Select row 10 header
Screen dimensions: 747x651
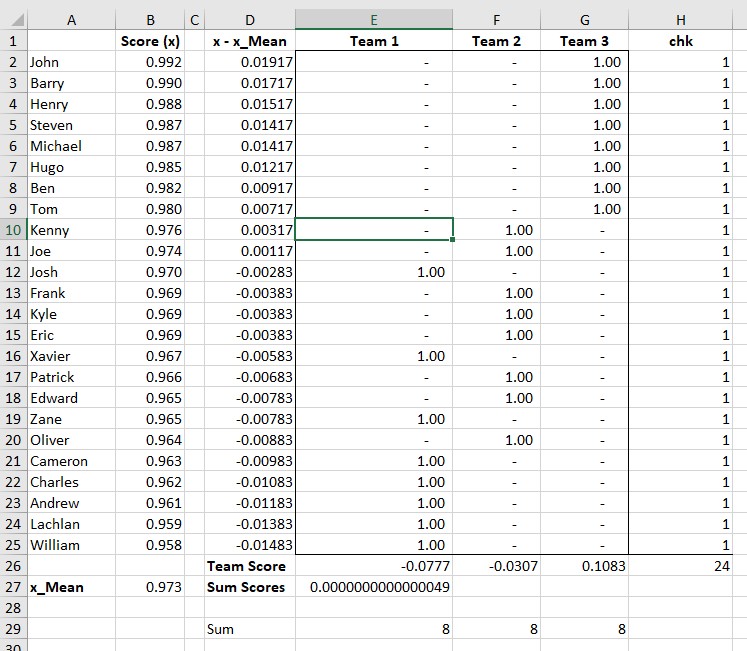tap(13, 230)
